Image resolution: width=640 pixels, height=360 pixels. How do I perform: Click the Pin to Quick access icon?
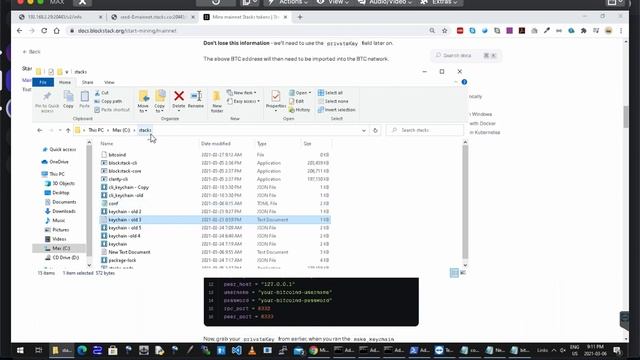click(47, 97)
